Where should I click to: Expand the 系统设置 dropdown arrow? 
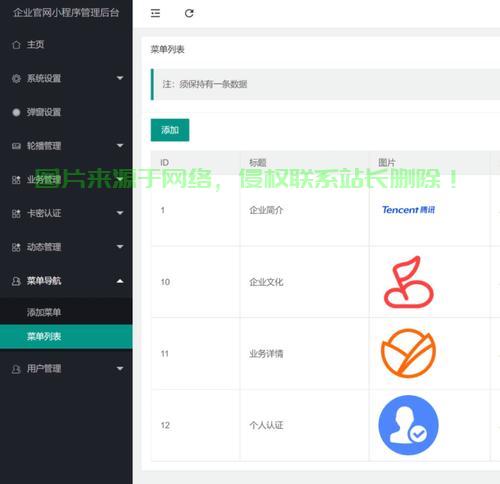click(120, 78)
